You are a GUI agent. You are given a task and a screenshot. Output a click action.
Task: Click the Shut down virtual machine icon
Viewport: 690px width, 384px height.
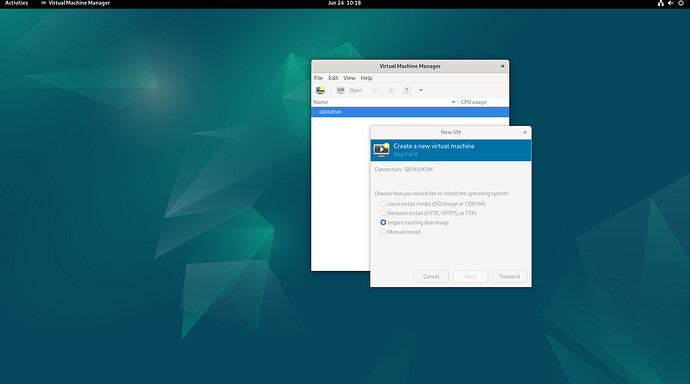tap(407, 90)
